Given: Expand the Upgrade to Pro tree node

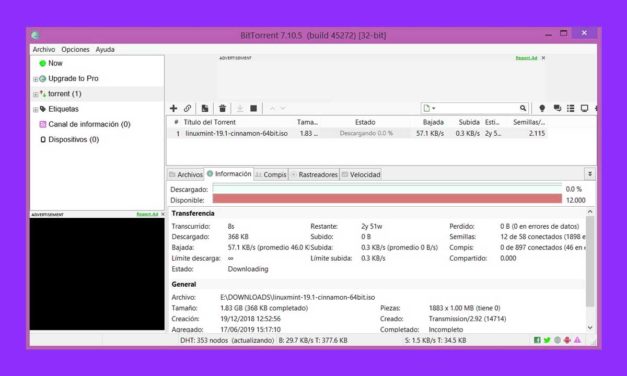Looking at the screenshot, I should tap(35, 79).
